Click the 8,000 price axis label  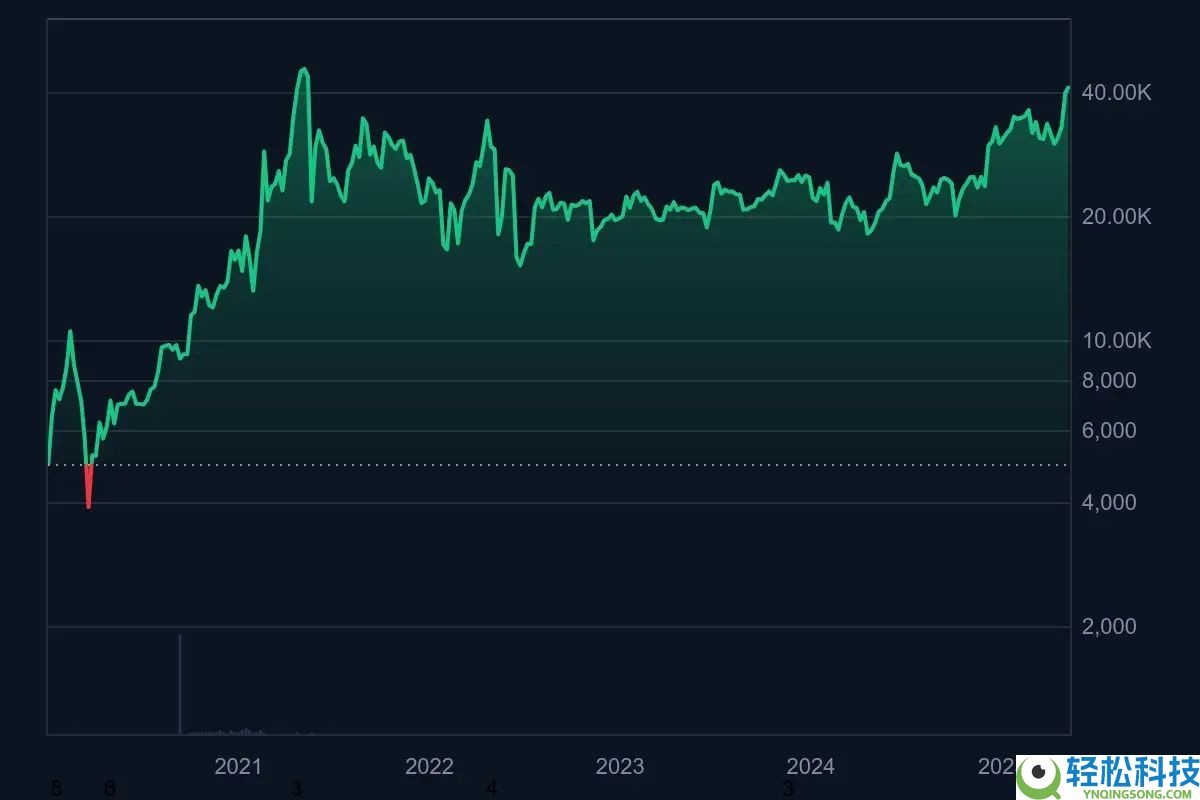[x=1109, y=381]
